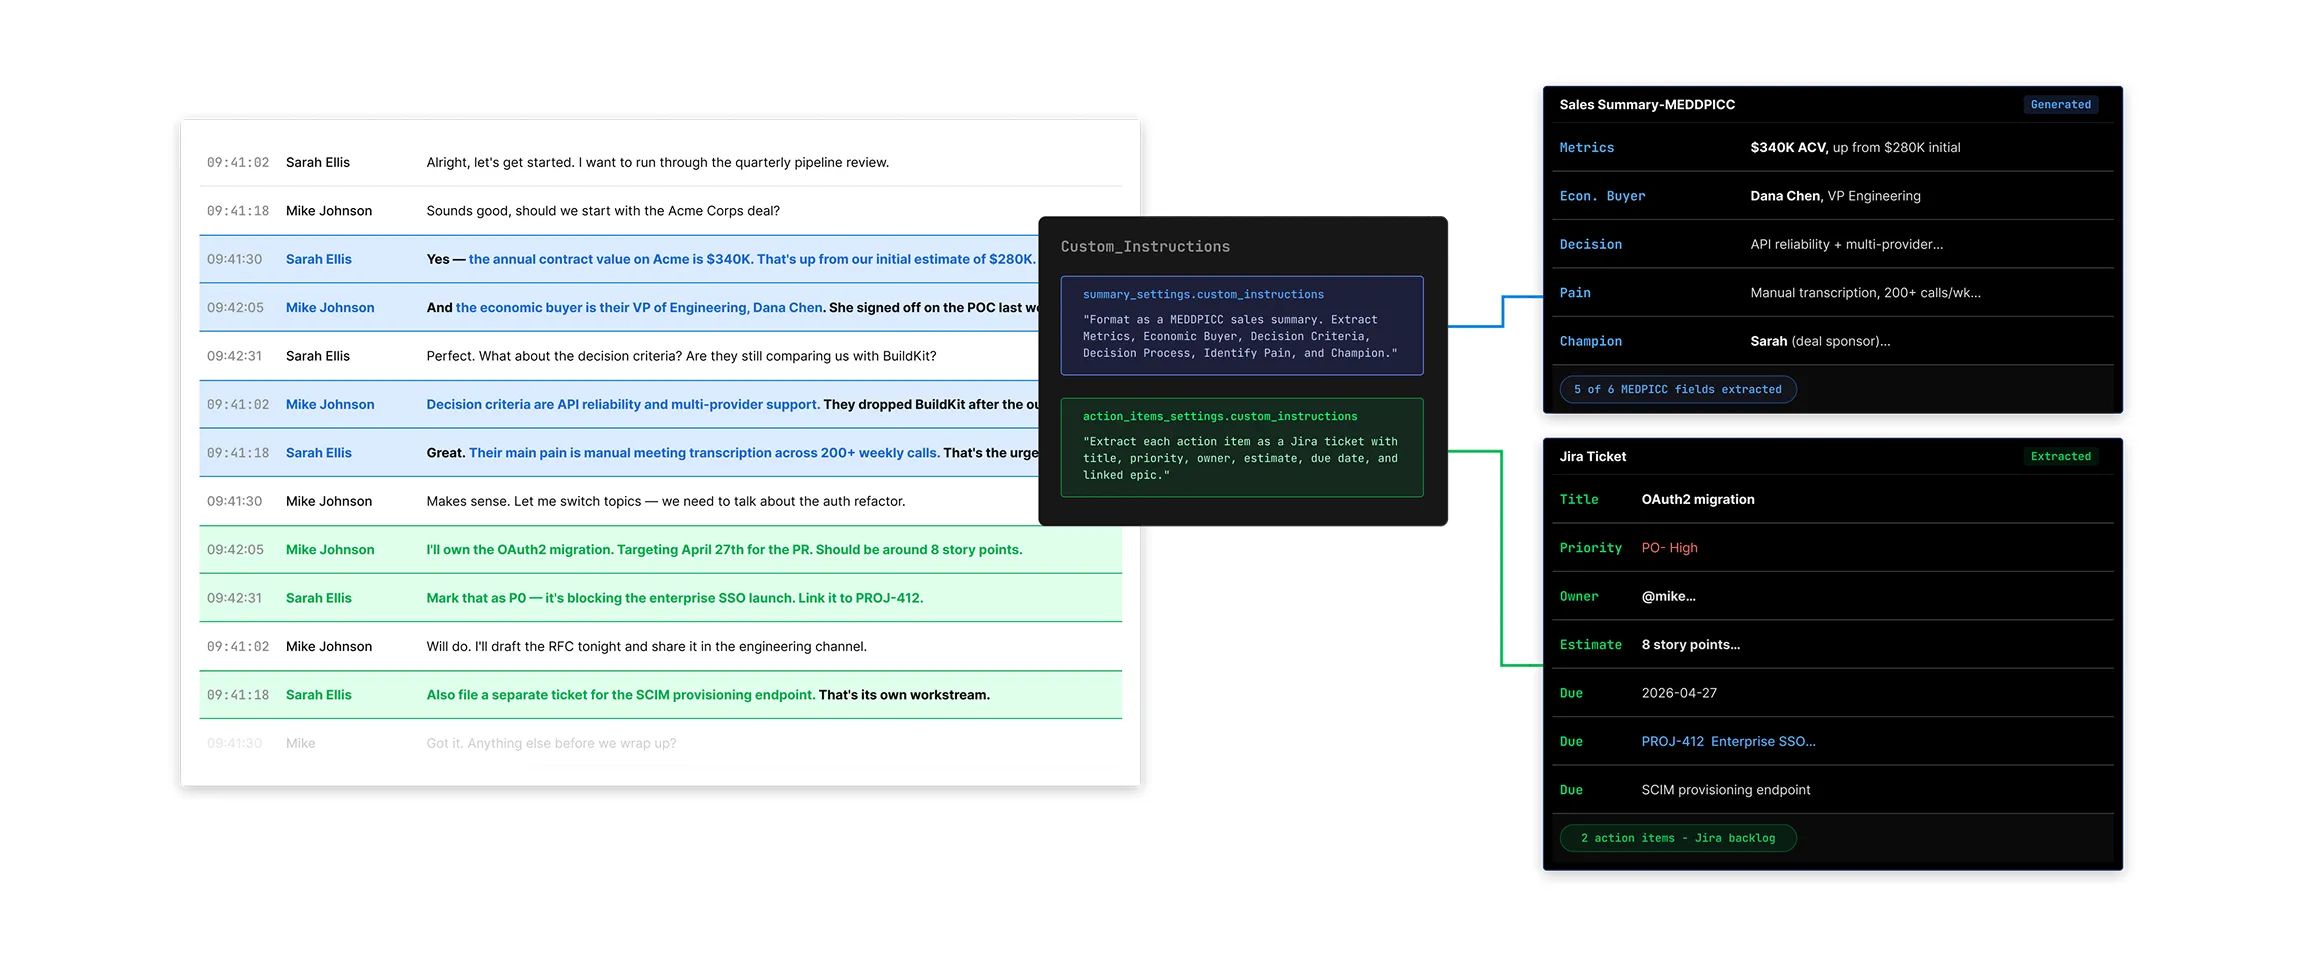The image size is (2304, 964).
Task: Click speaker name Sarah Ellis on the first transcript row
Action: (318, 162)
